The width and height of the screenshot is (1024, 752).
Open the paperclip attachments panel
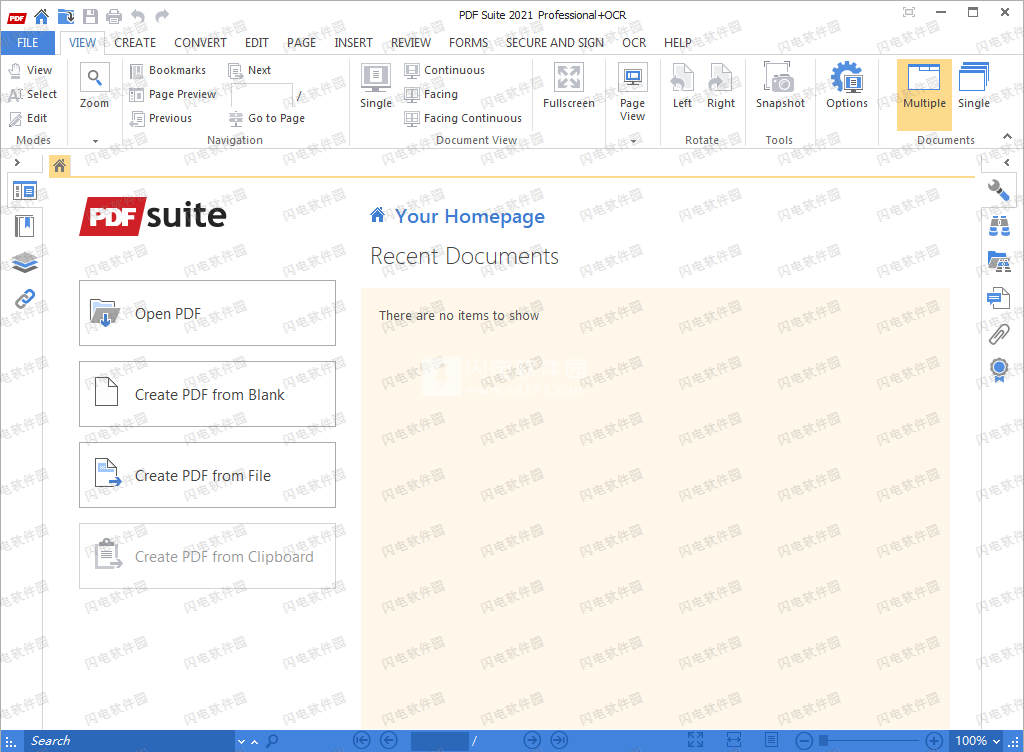[x=999, y=334]
